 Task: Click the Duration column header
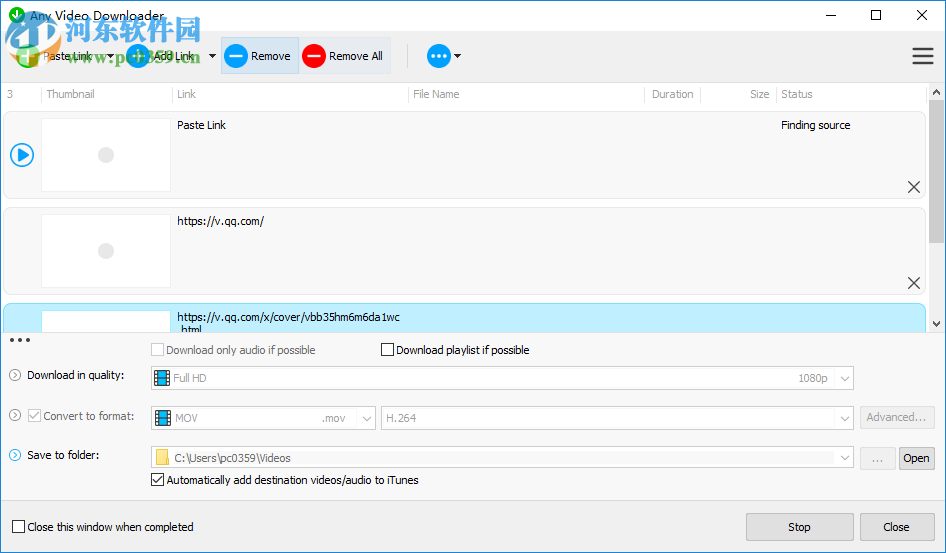point(672,94)
